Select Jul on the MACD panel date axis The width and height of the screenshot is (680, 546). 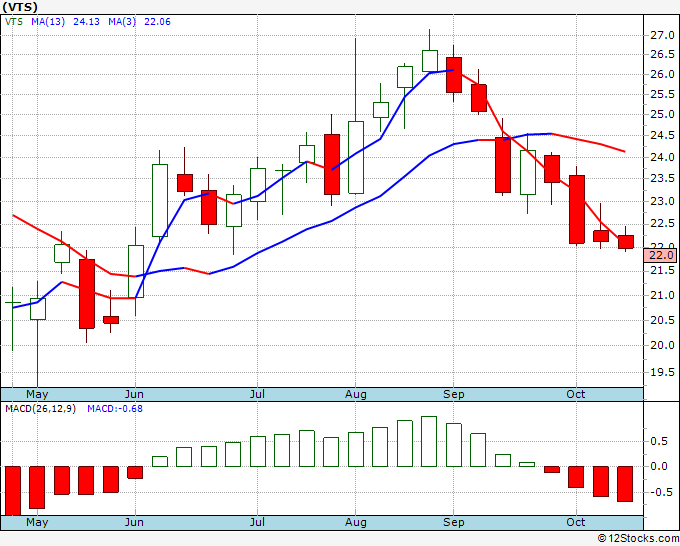(x=257, y=522)
